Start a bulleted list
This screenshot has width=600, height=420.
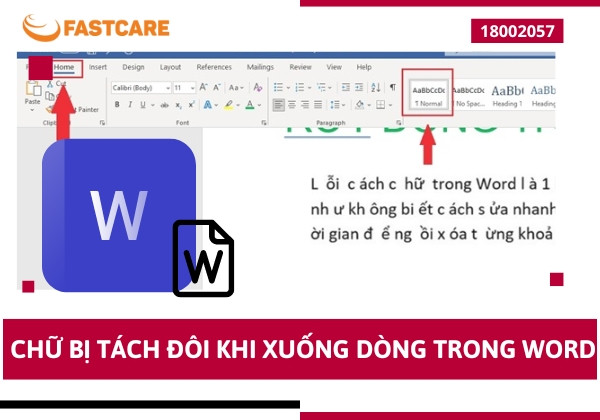pos(279,88)
